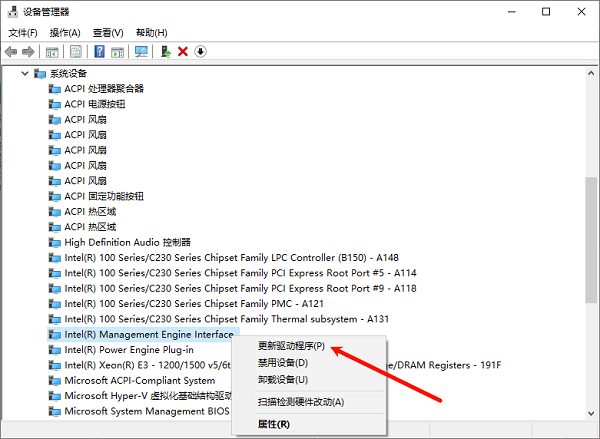The image size is (600, 439).
Task: Open the 帮助(H) menu
Action: (151, 32)
